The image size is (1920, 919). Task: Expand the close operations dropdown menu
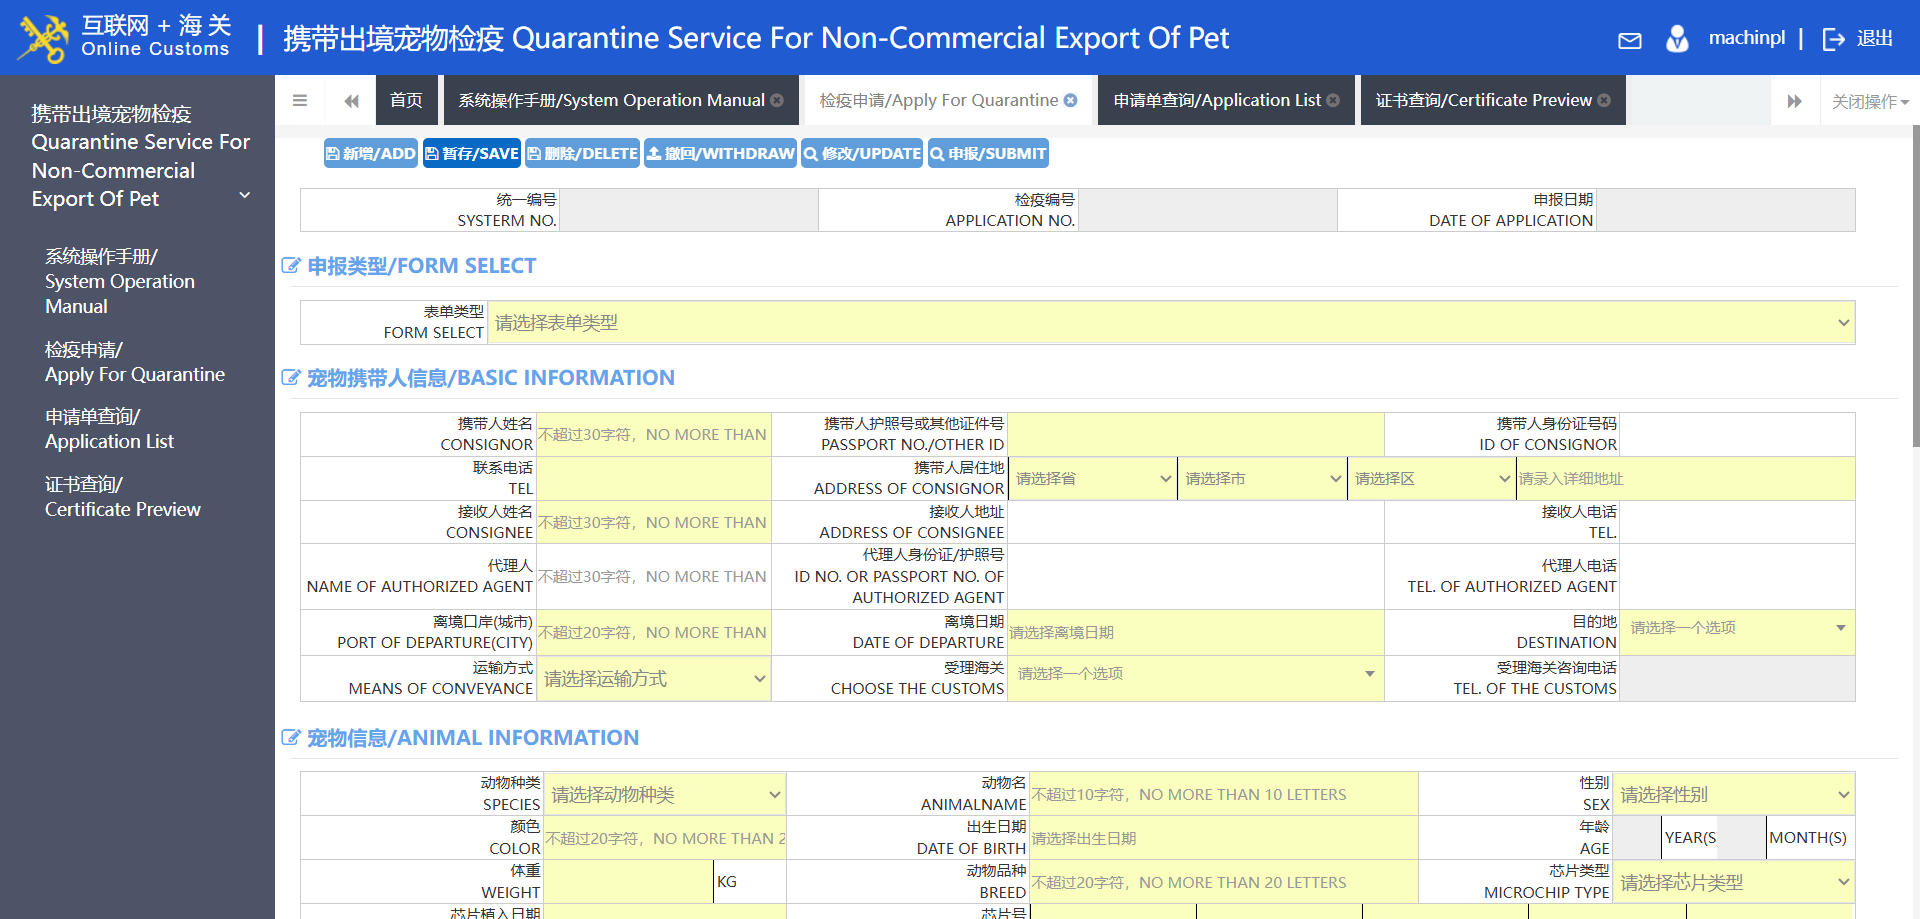tap(1869, 101)
